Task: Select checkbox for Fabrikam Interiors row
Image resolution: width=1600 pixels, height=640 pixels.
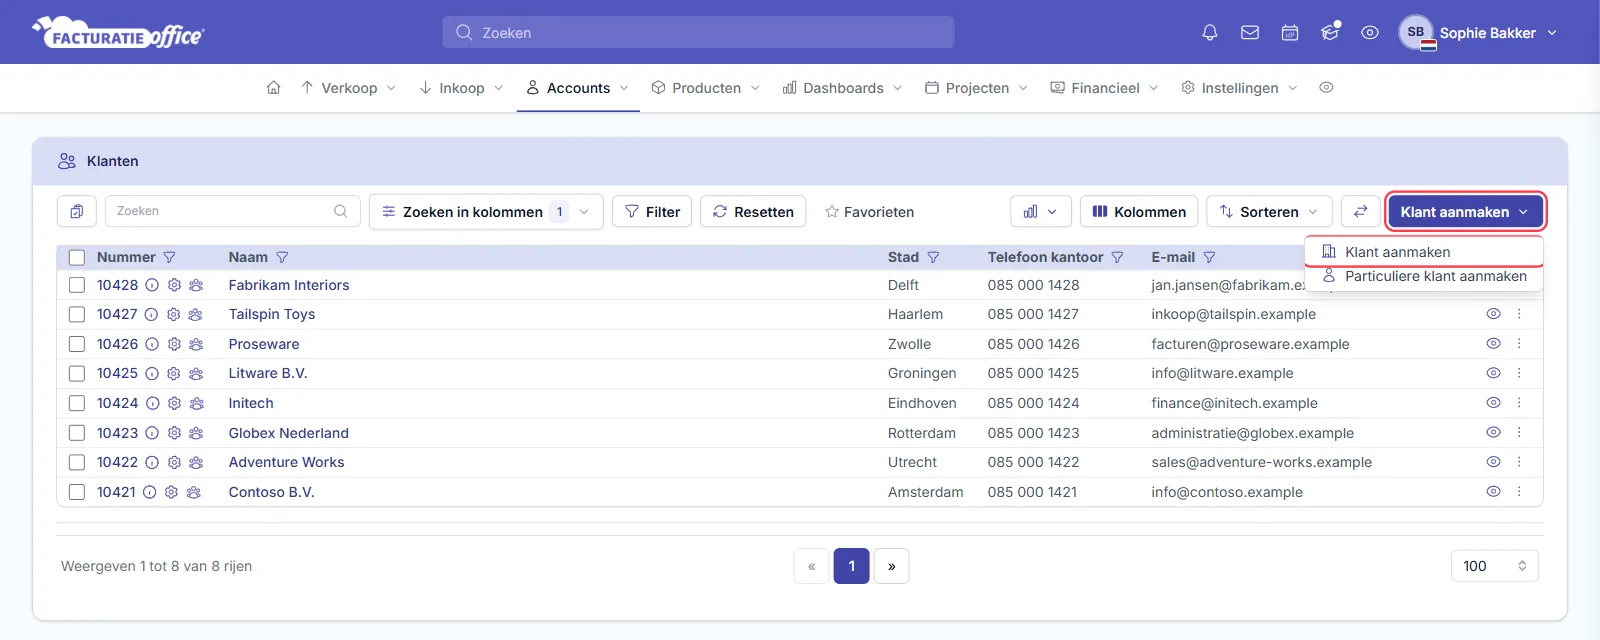Action: [77, 285]
